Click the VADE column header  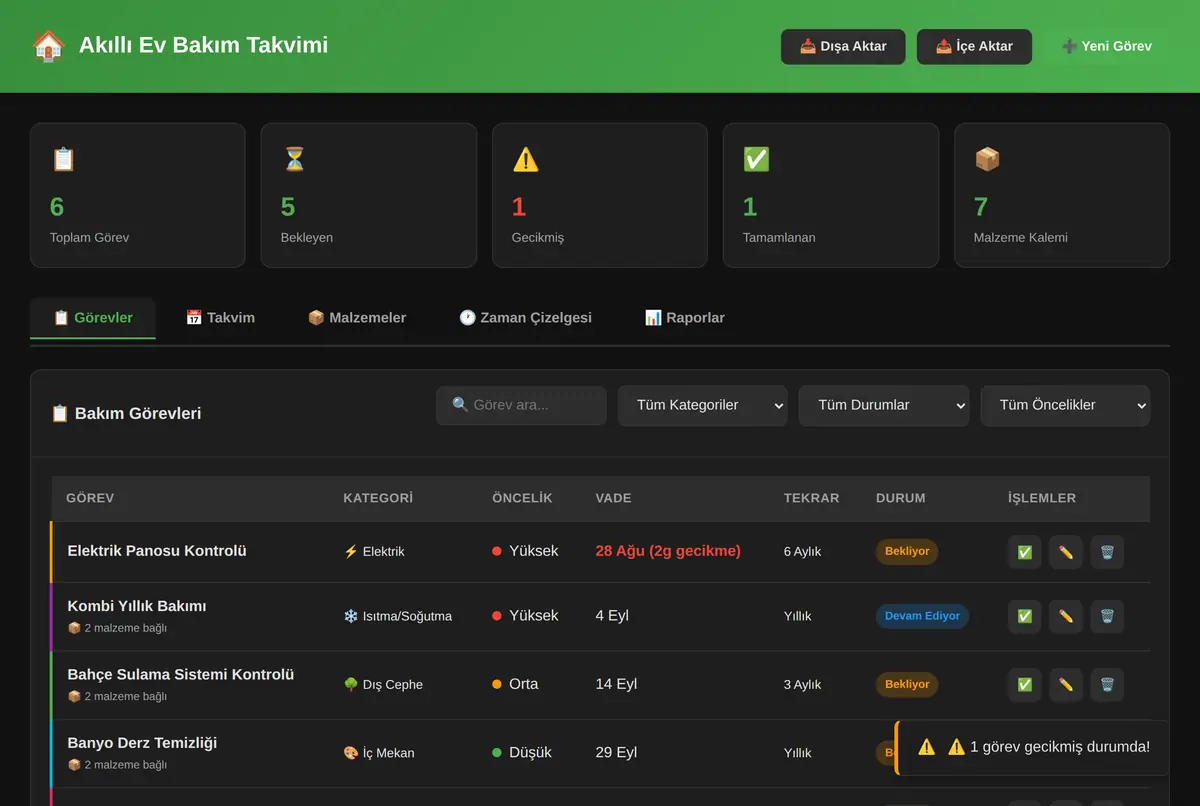613,498
